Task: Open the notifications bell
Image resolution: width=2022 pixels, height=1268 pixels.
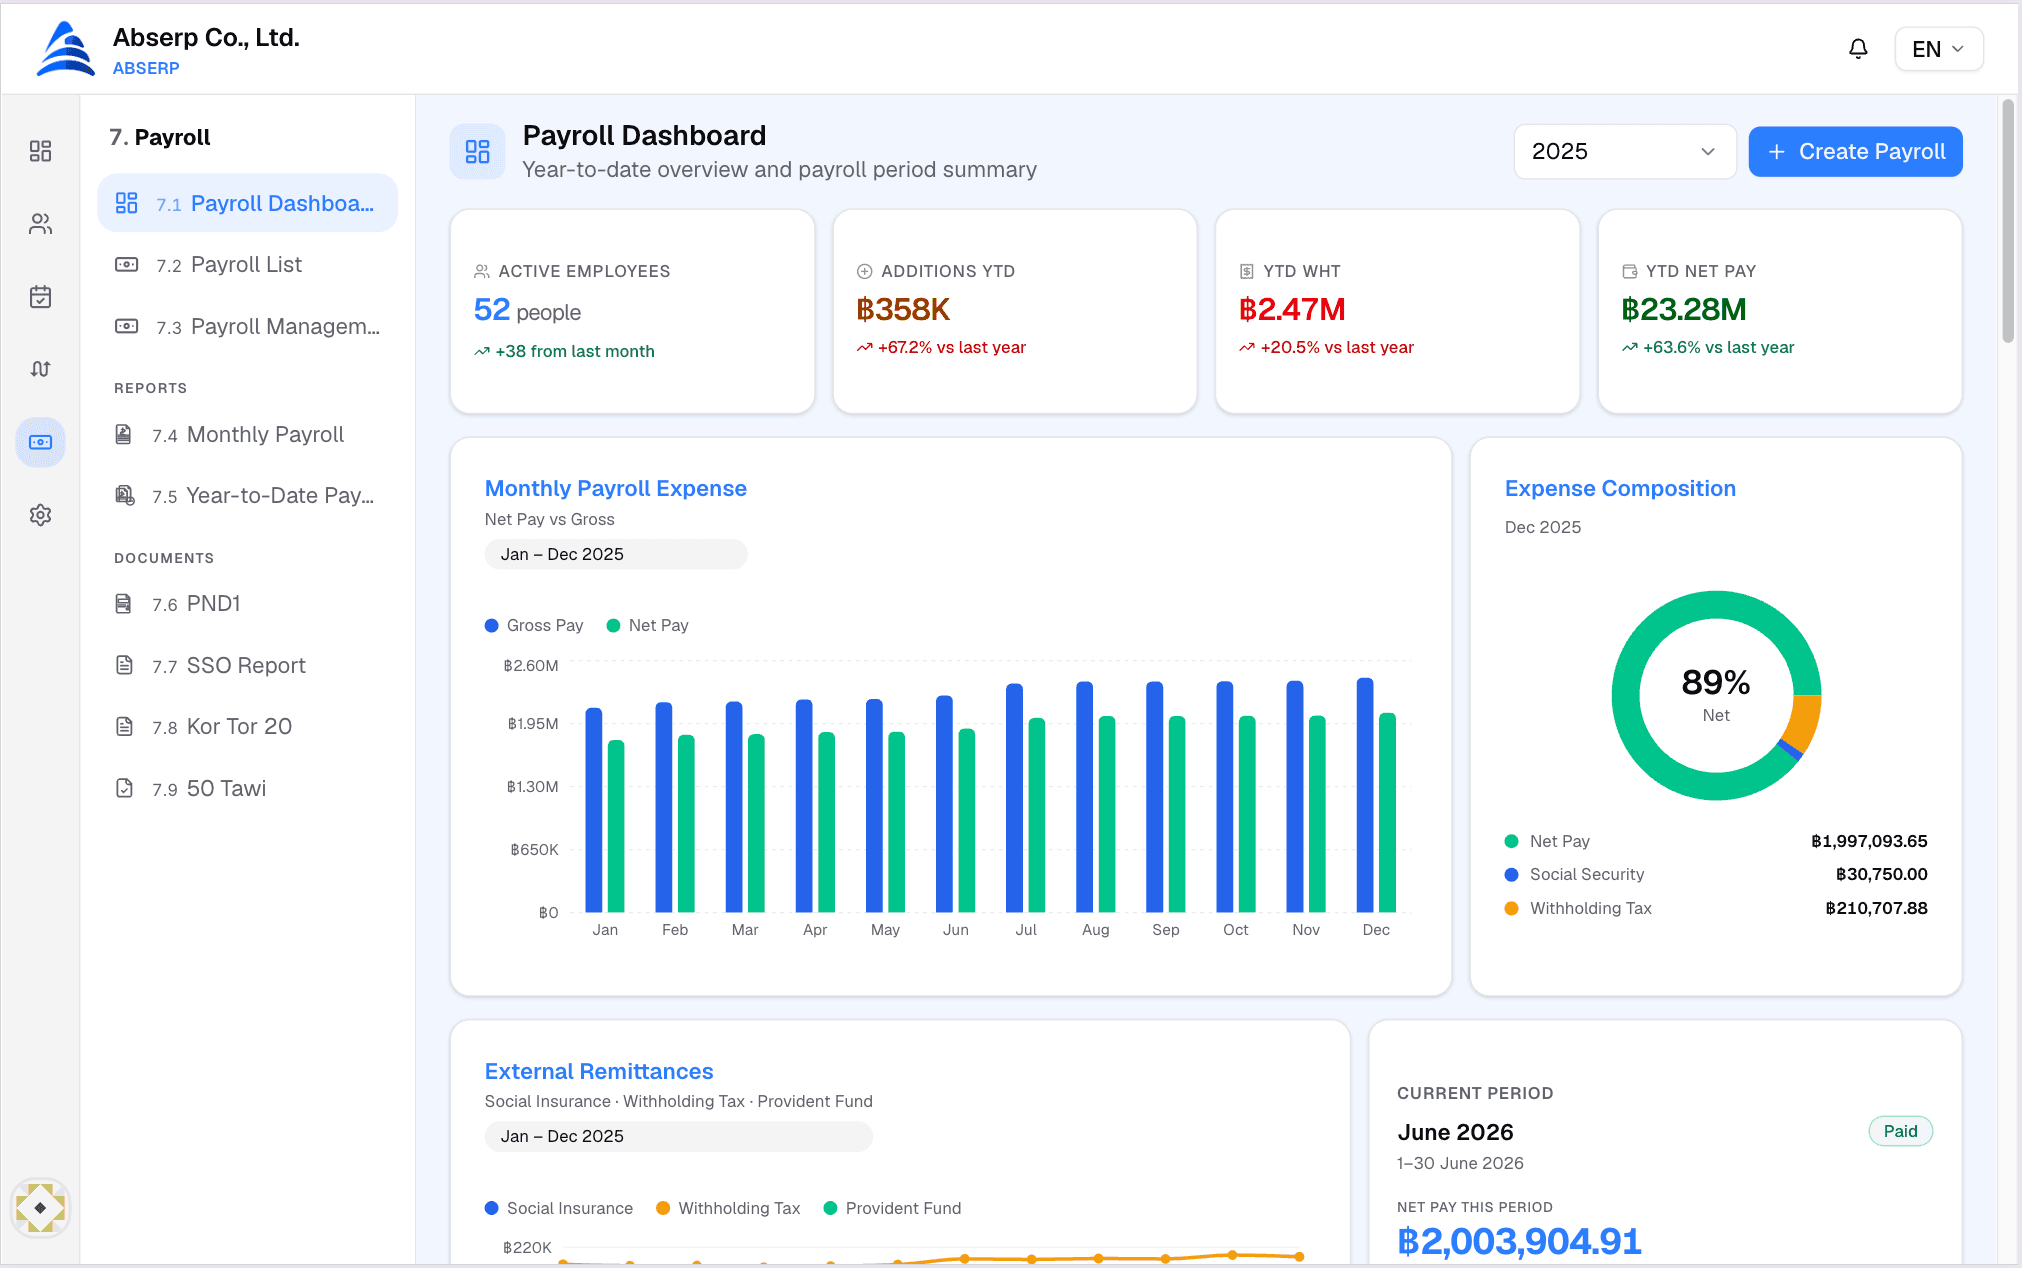Action: pos(1858,49)
